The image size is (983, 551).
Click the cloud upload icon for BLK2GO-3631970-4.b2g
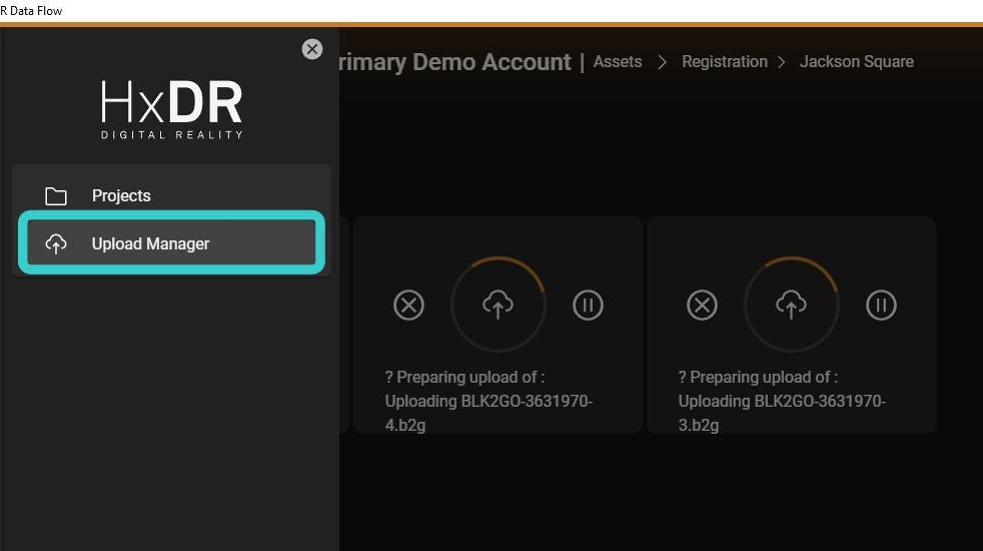tap(498, 305)
